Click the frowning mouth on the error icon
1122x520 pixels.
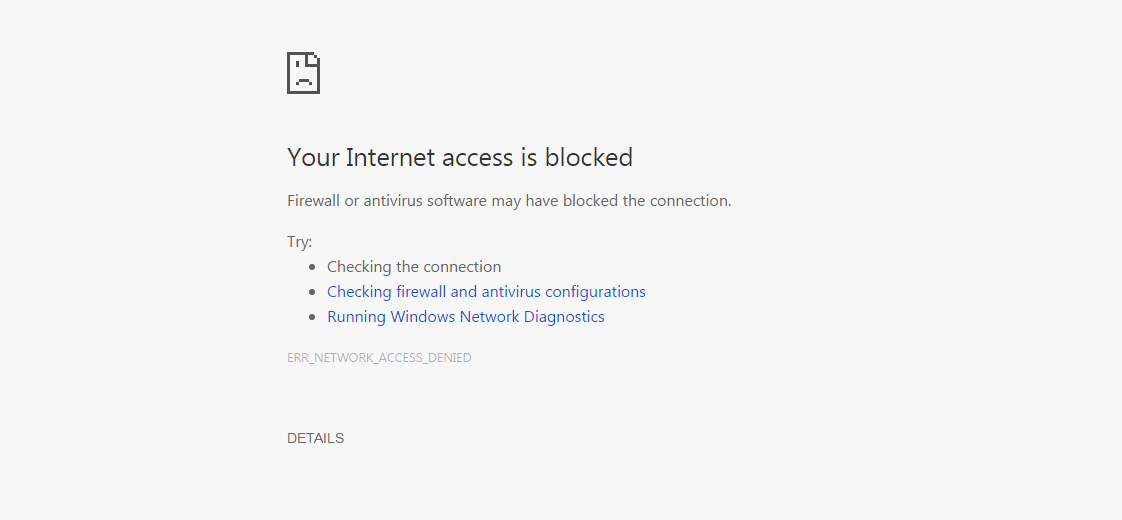click(x=303, y=81)
